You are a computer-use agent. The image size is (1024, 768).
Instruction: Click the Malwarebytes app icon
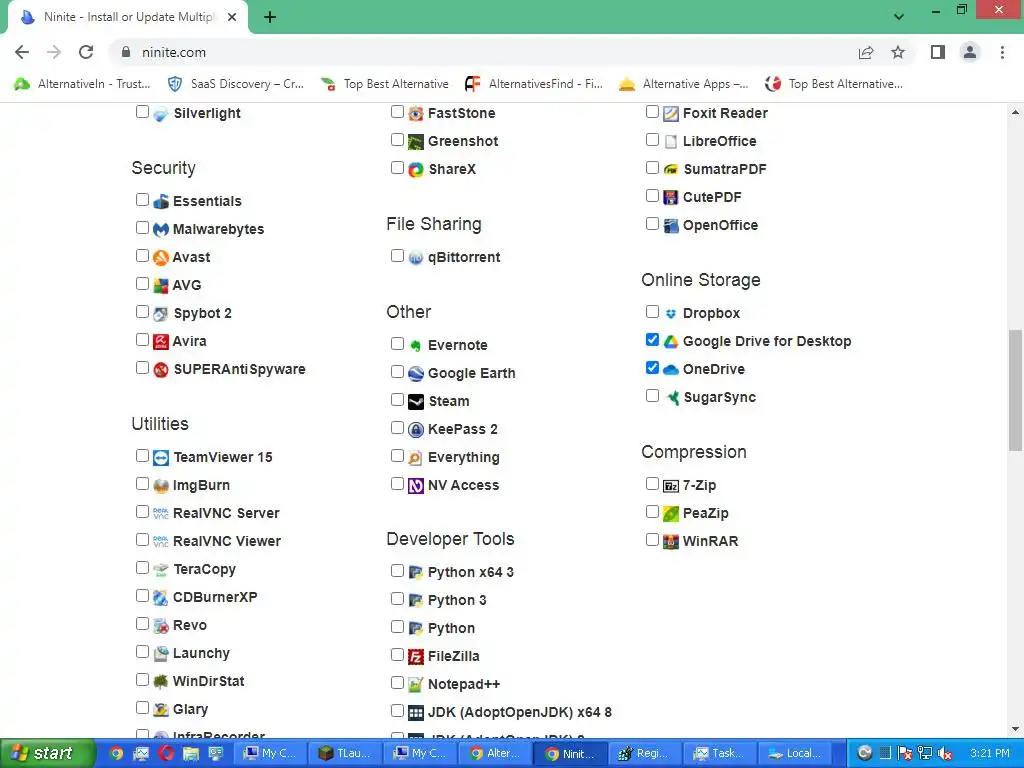[161, 230]
